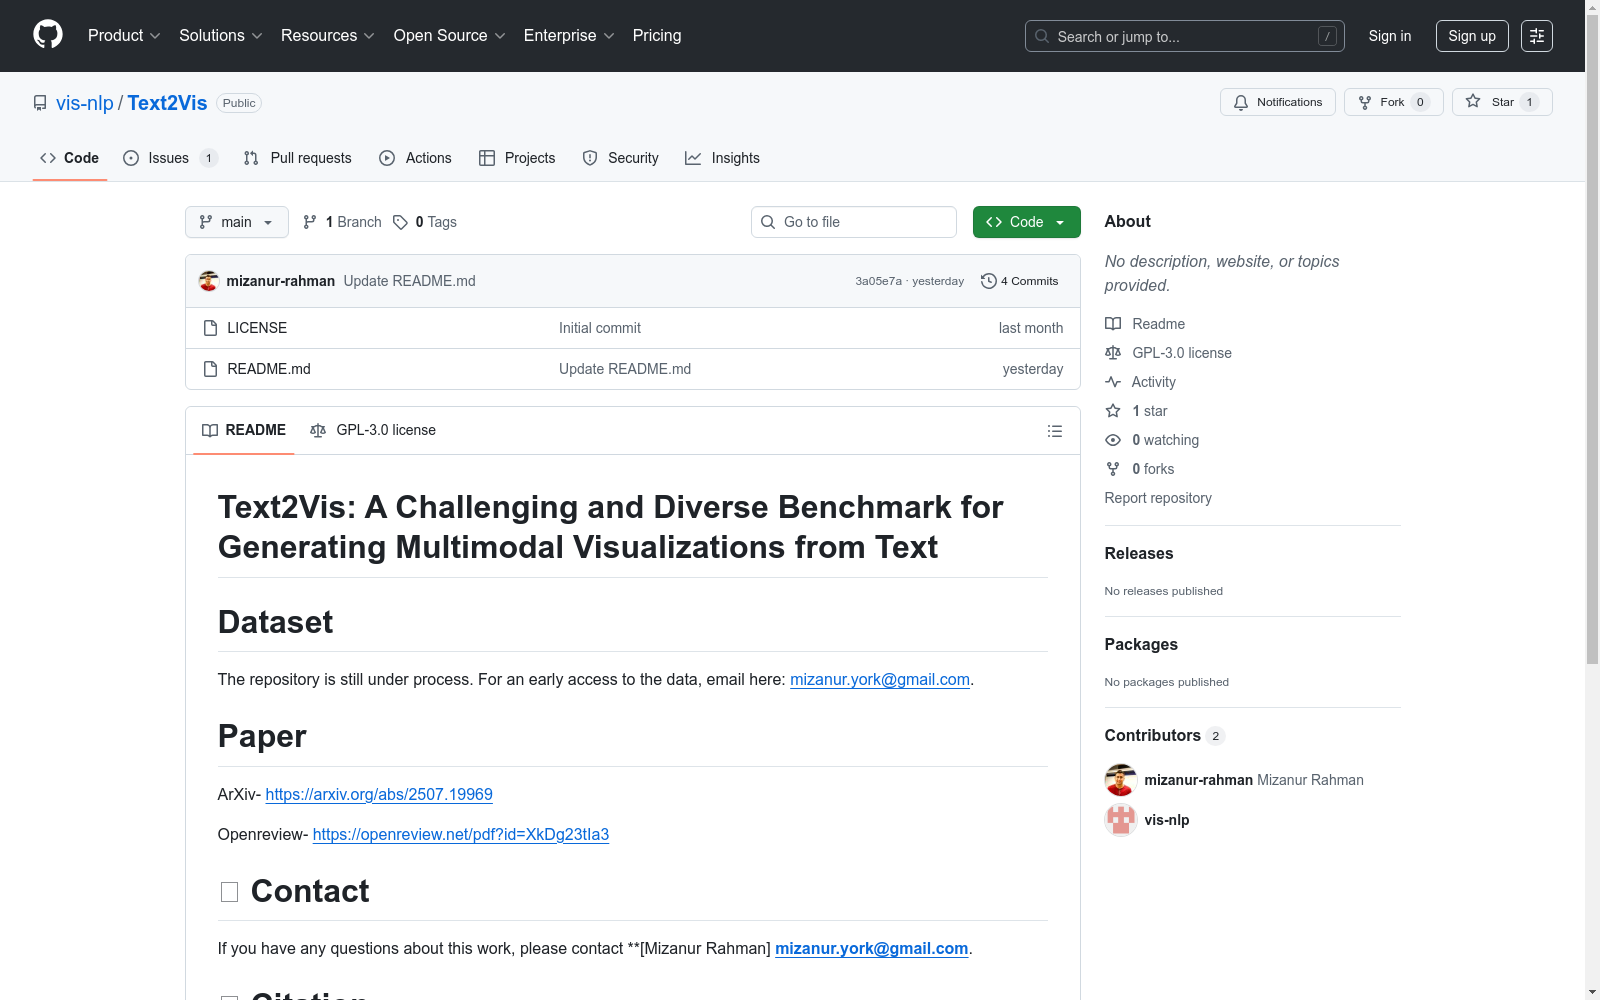The height and width of the screenshot is (1000, 1600).
Task: Expand the Resources menu
Action: (x=328, y=36)
